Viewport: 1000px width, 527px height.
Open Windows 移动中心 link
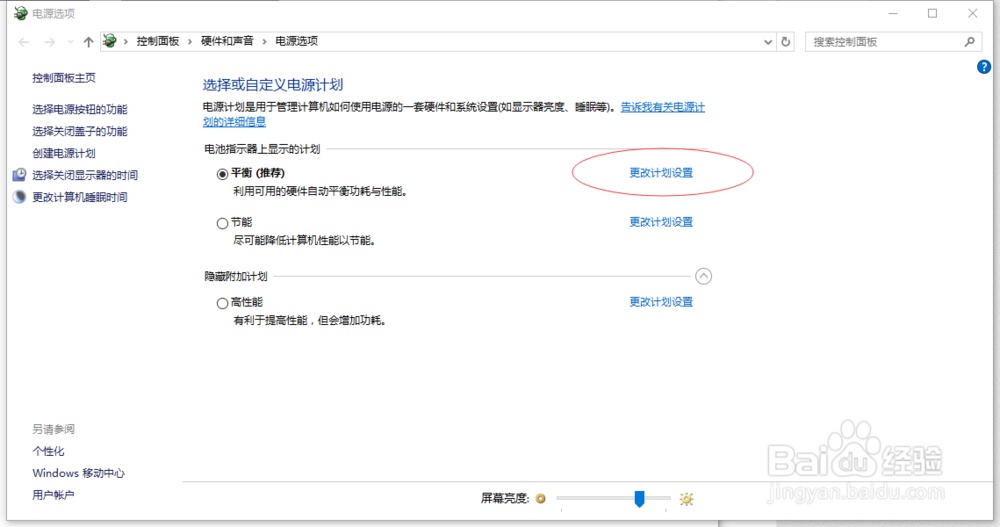tap(78, 473)
